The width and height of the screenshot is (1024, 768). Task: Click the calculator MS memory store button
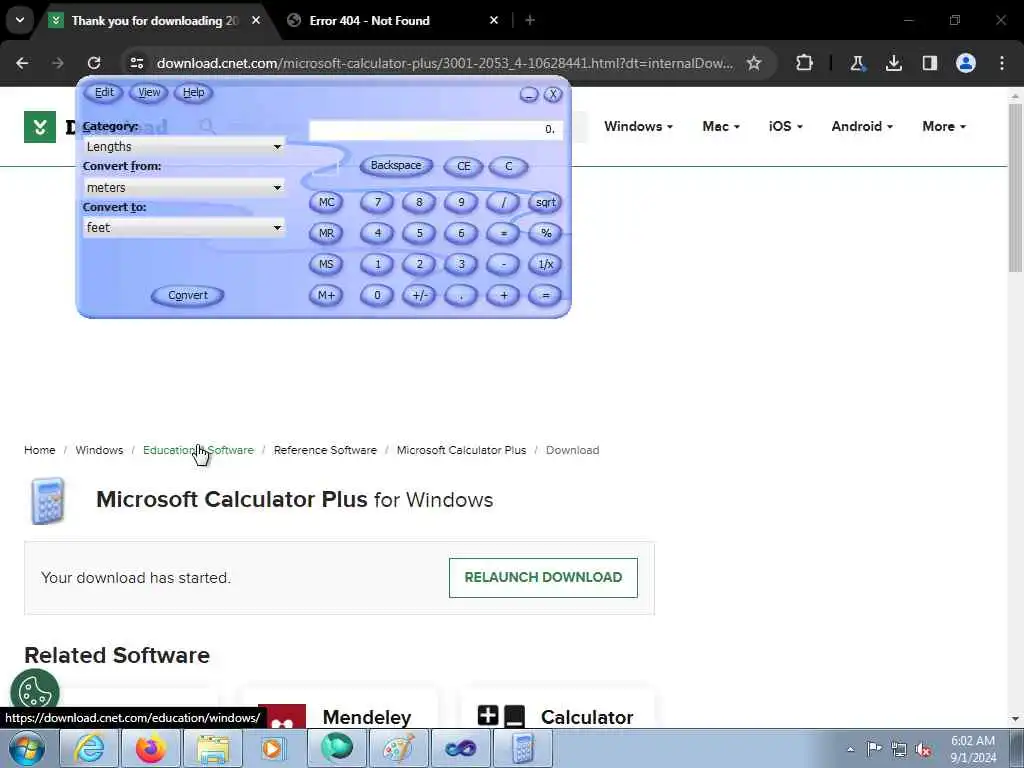326,264
